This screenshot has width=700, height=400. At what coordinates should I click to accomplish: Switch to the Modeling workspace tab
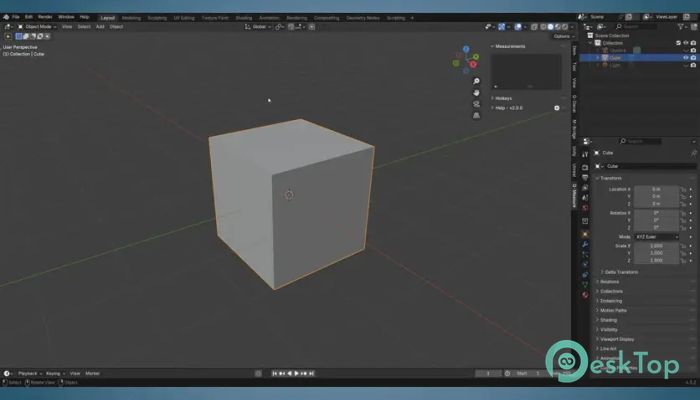click(x=131, y=18)
